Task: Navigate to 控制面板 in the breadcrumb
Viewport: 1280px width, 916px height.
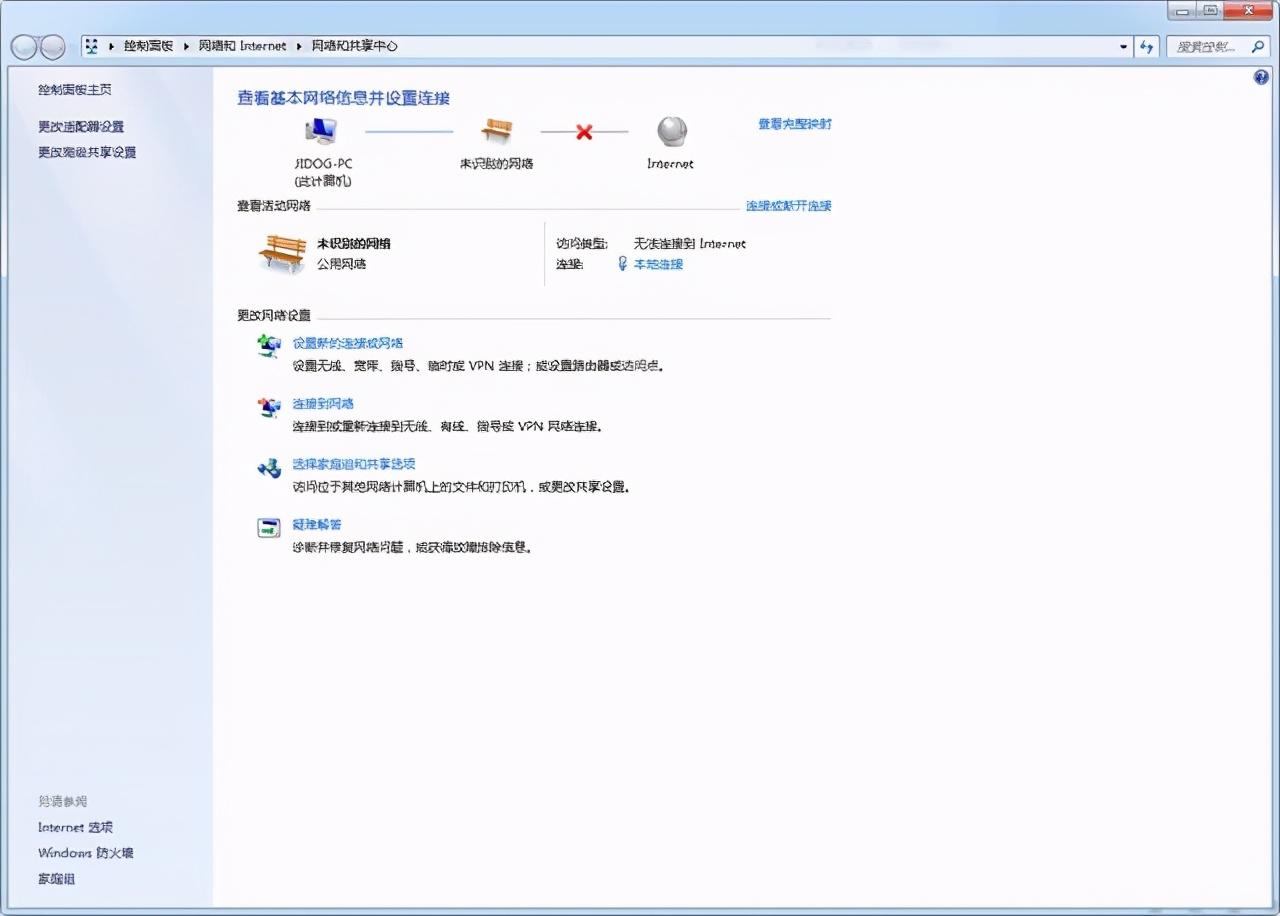Action: tap(148, 45)
